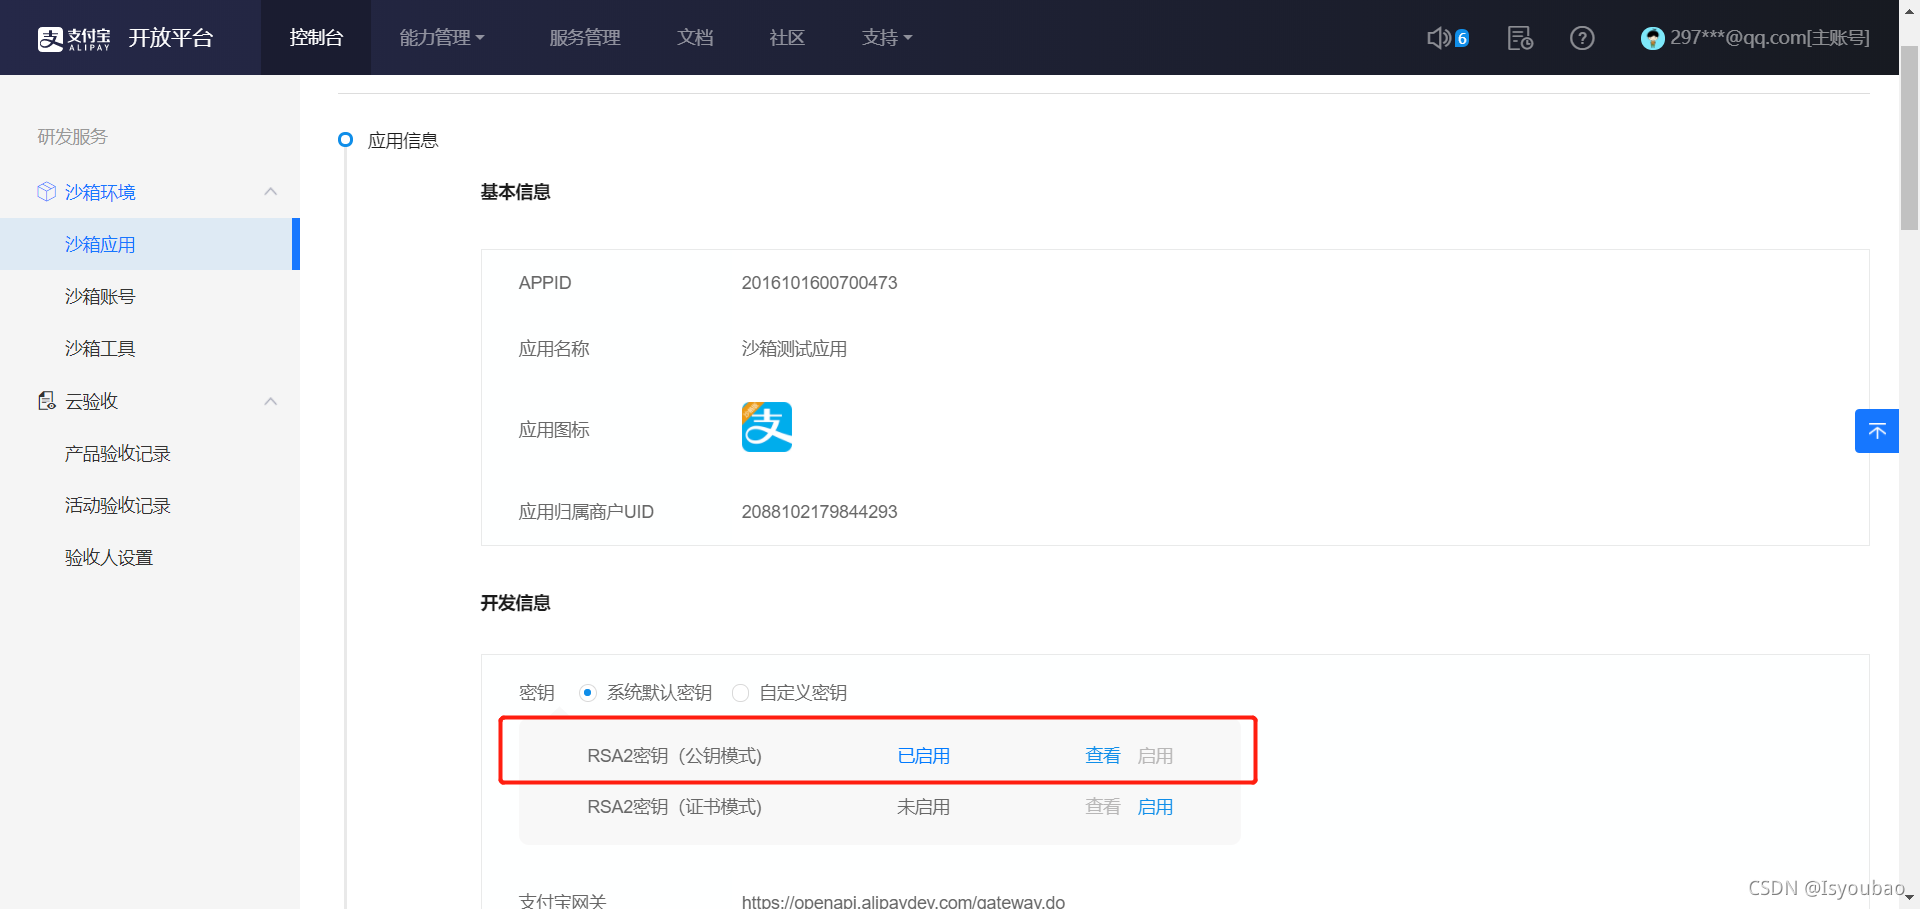Click 启用 for RSA2密钥 证书模式
The height and width of the screenshot is (909, 1920).
point(1155,807)
